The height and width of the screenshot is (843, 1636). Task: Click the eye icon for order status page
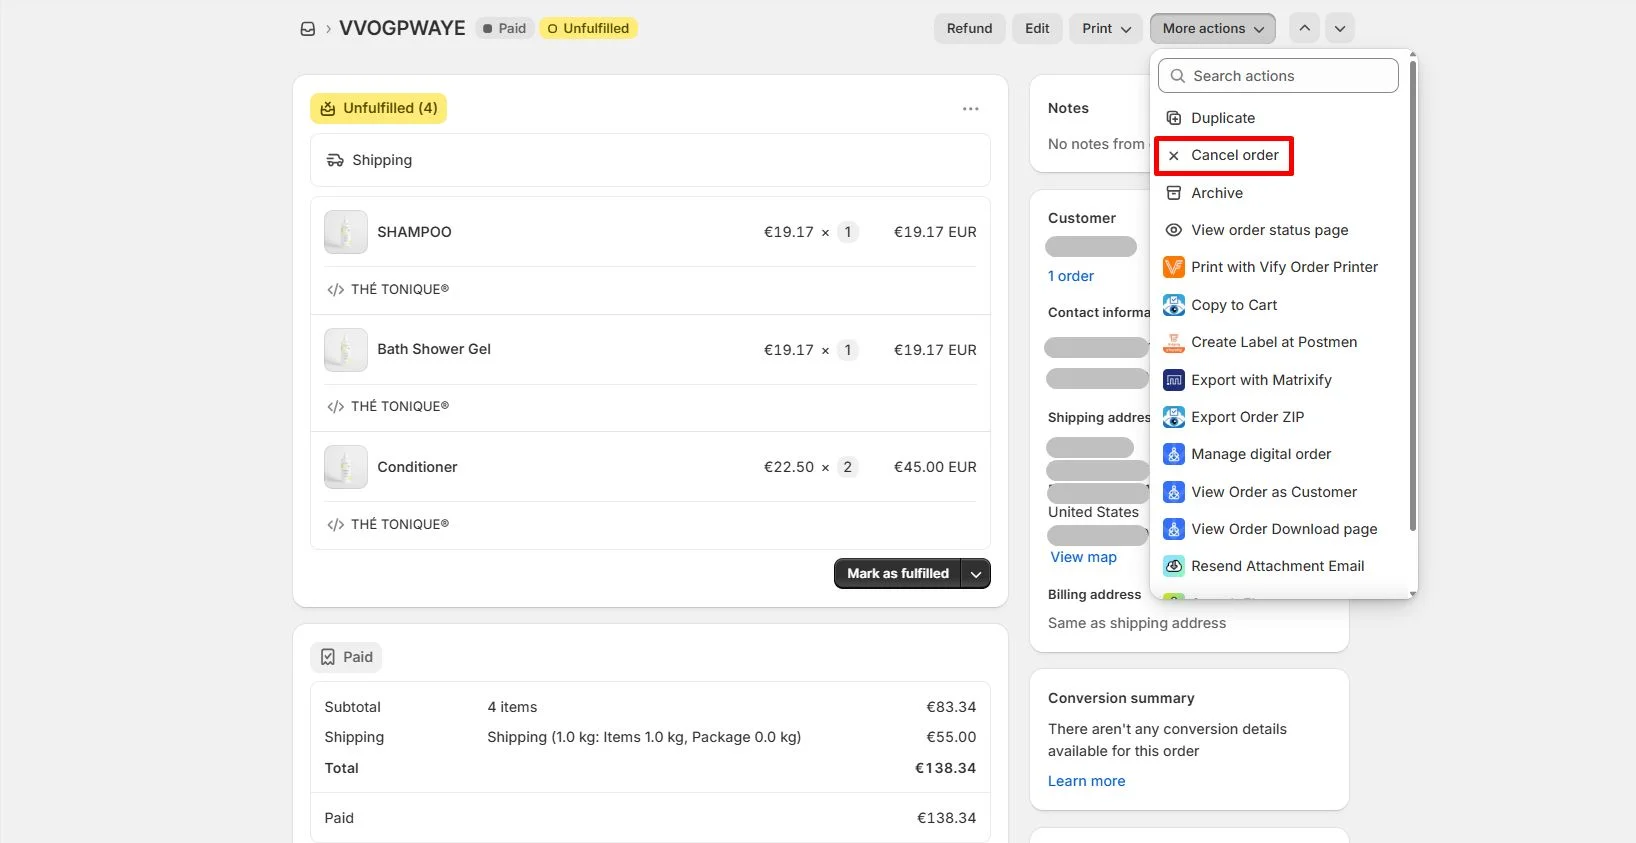point(1174,230)
